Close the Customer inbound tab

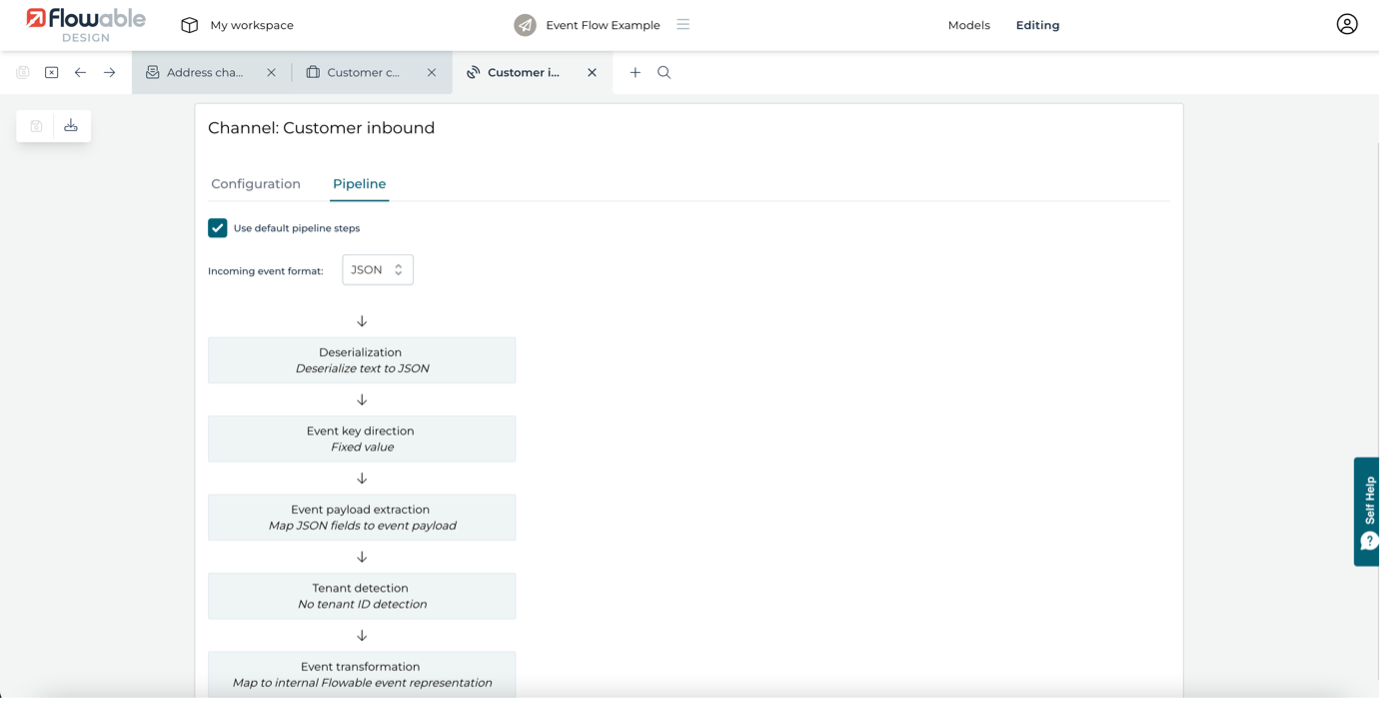(592, 73)
